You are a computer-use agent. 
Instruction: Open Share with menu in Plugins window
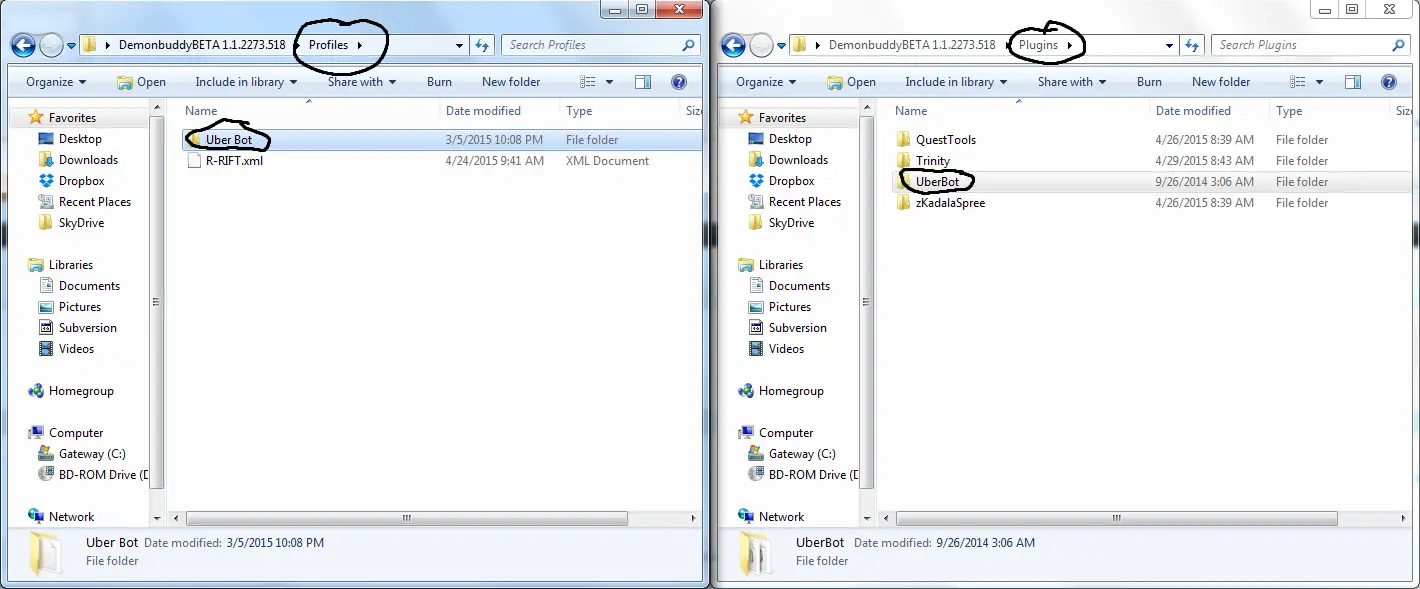click(x=1072, y=82)
